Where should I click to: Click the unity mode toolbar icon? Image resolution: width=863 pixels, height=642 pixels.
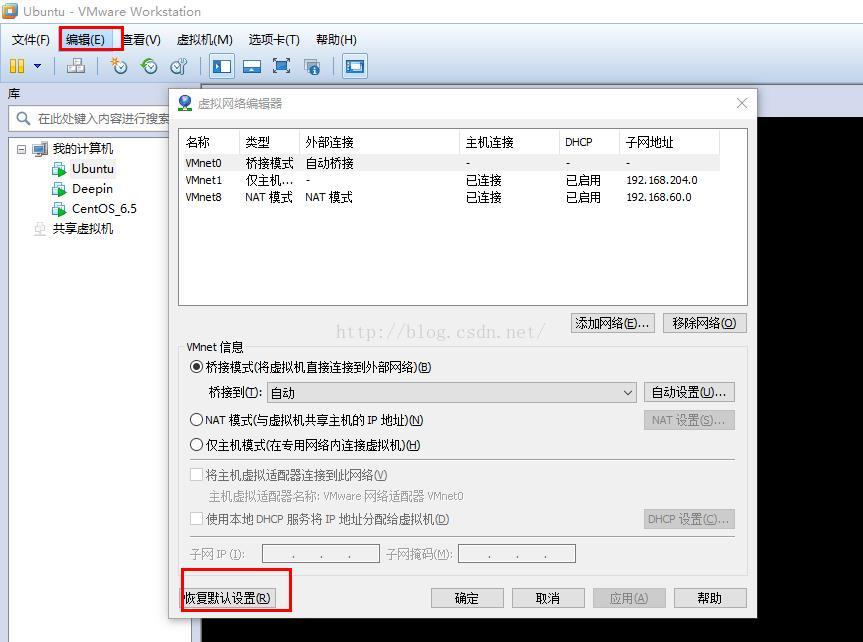point(312,67)
